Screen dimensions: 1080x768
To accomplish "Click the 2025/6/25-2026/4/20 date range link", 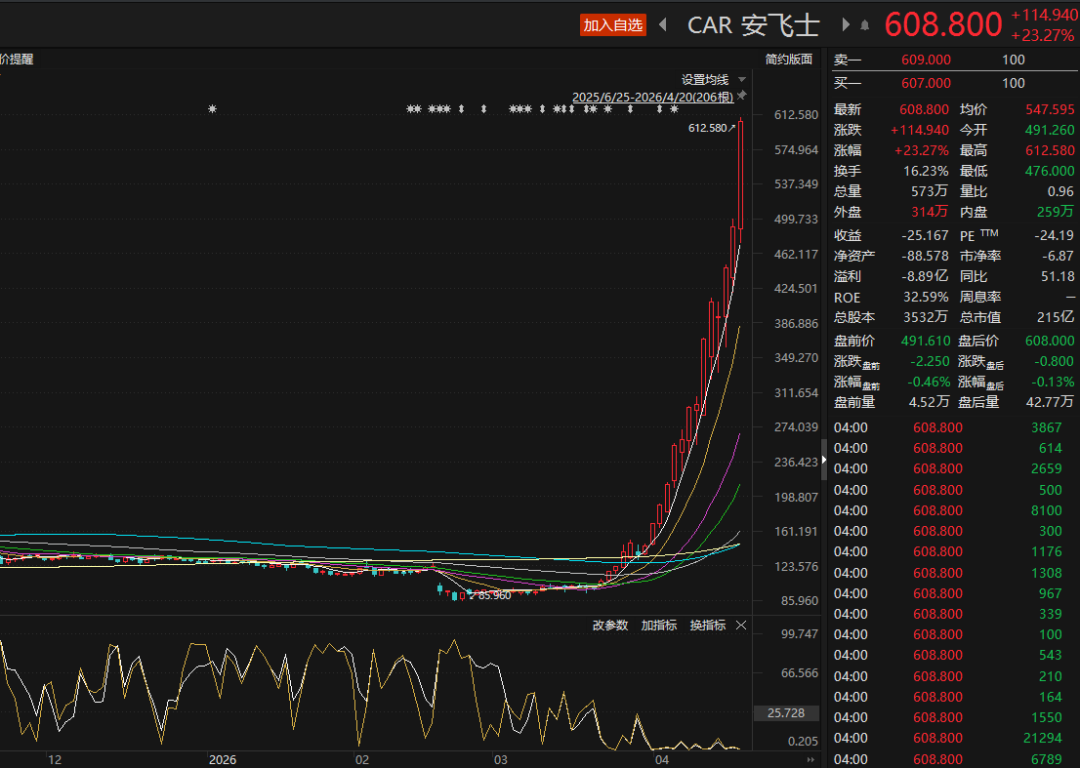I will pos(652,97).
